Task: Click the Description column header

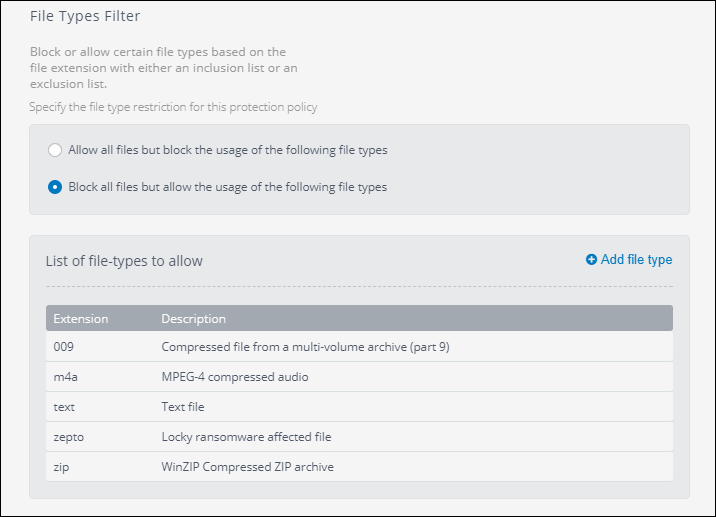Action: coord(194,319)
